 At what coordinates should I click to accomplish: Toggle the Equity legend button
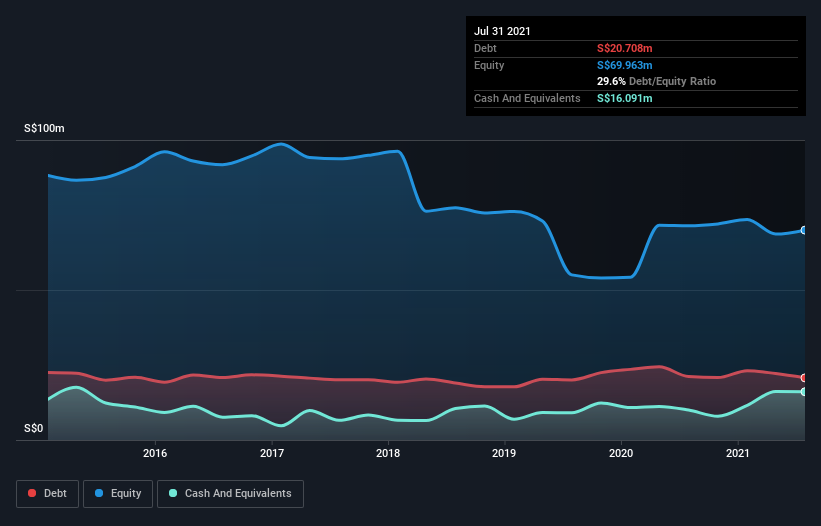point(118,494)
